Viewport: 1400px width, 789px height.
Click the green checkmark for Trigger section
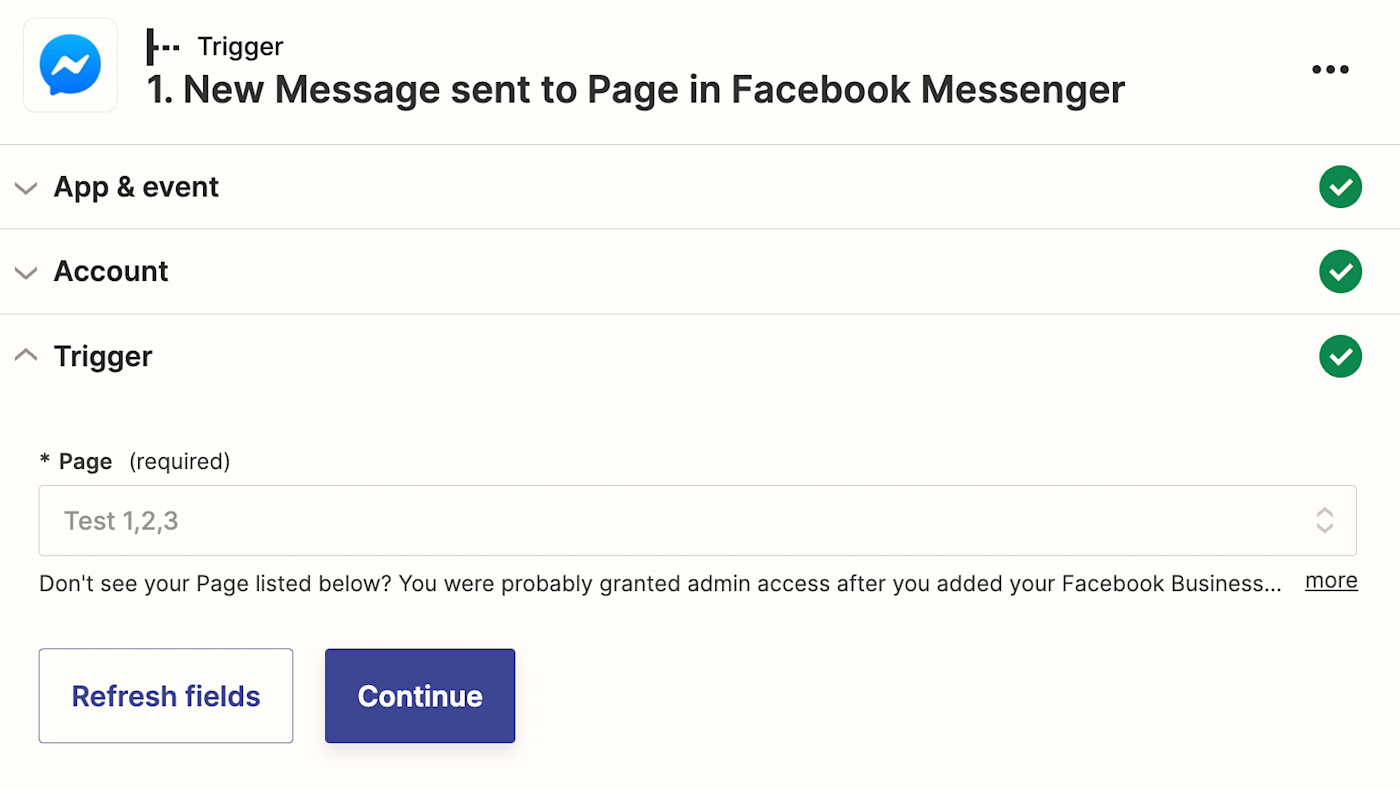coord(1340,356)
